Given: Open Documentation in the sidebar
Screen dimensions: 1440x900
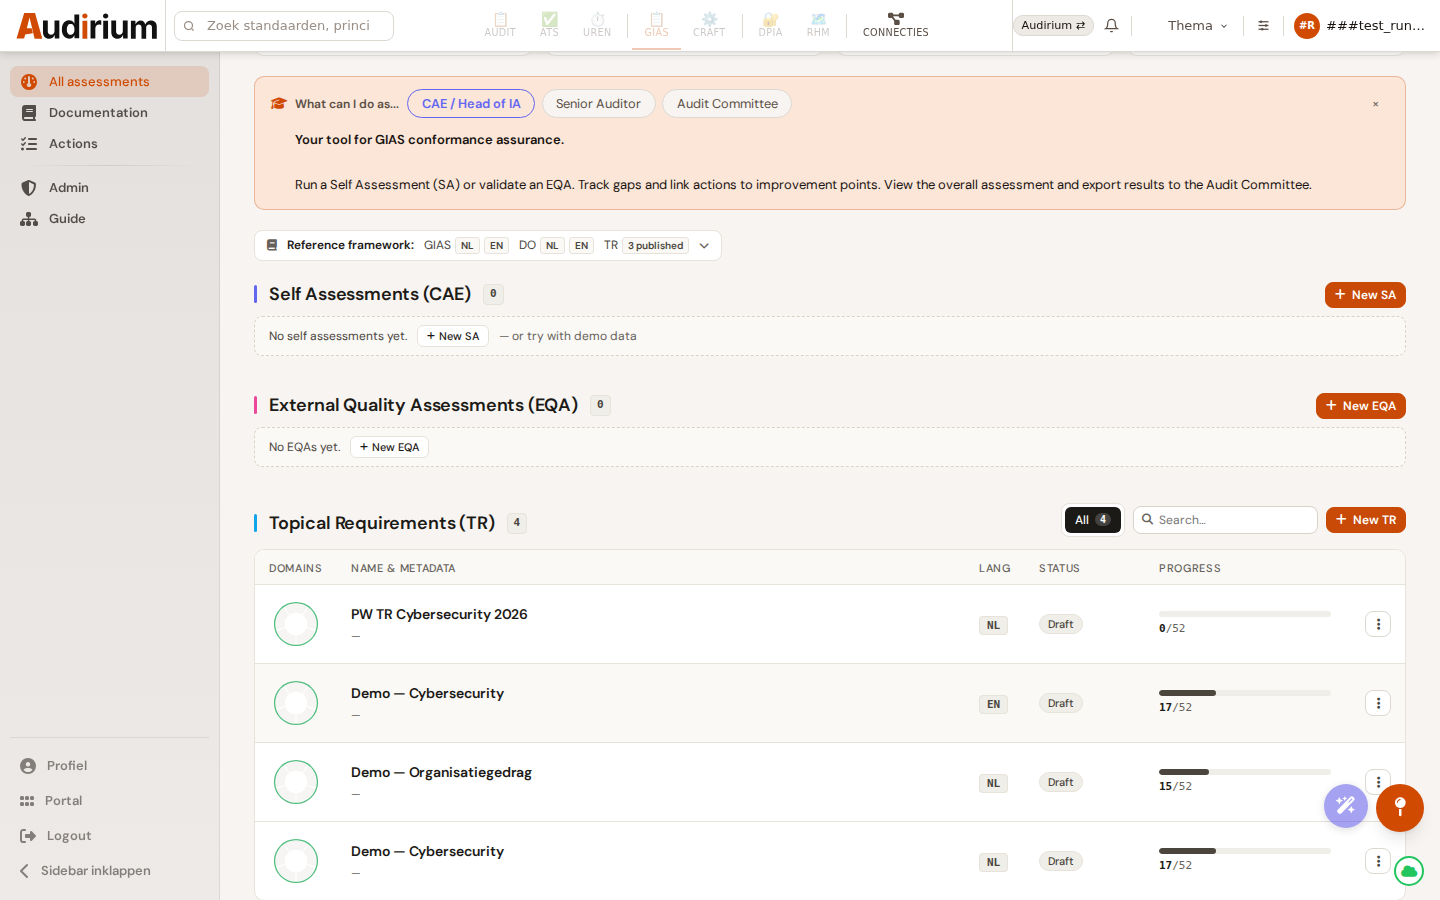Looking at the screenshot, I should 109,113.
